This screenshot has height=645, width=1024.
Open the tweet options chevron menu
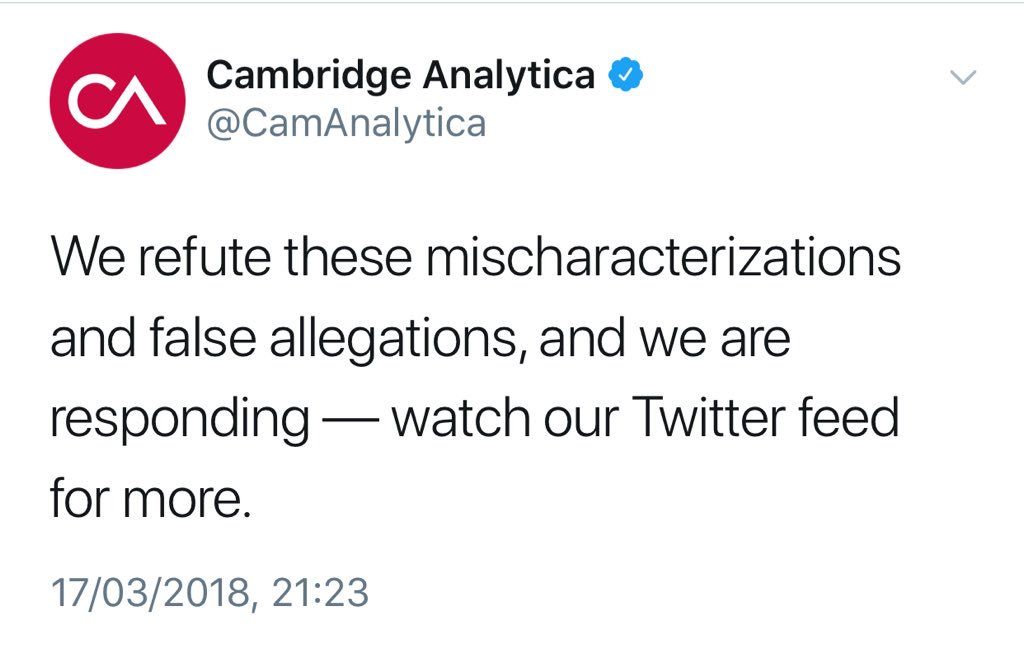coord(962,78)
